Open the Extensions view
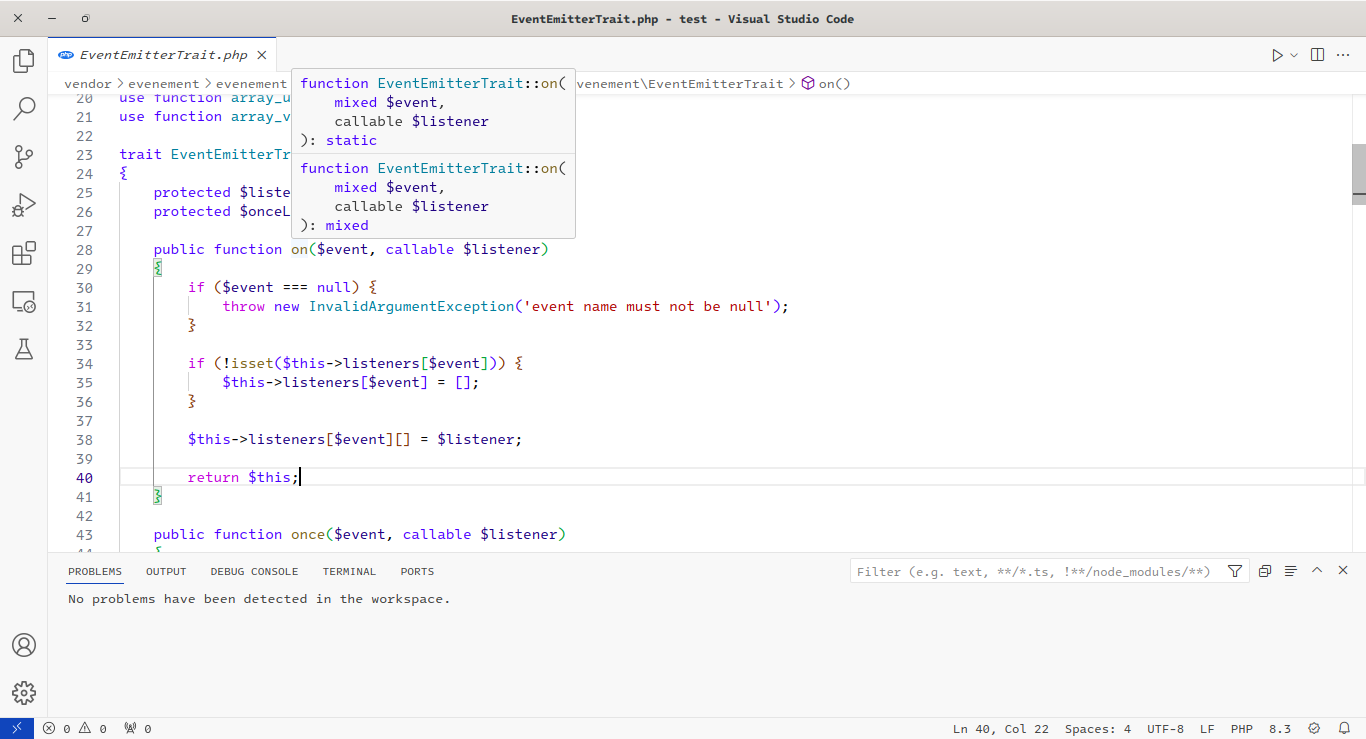Image resolution: width=1366 pixels, height=739 pixels. tap(24, 253)
